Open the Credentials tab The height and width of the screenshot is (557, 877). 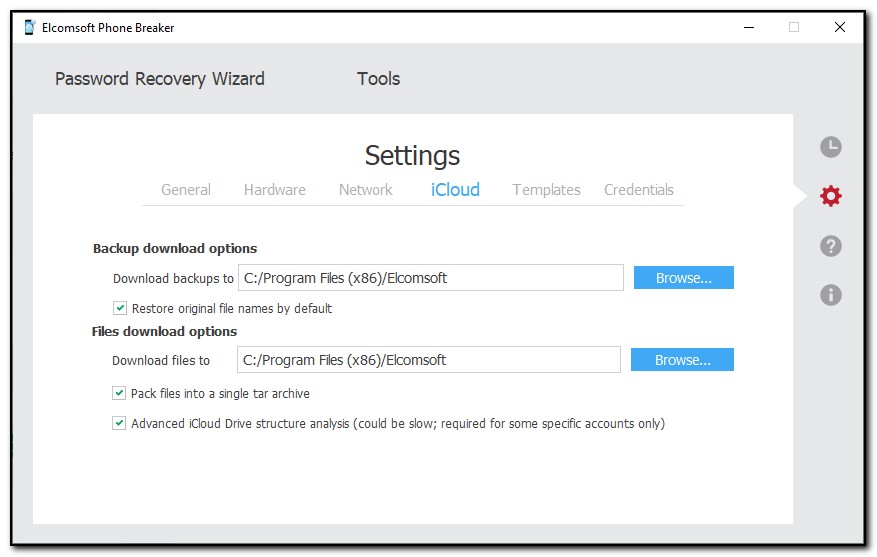639,190
